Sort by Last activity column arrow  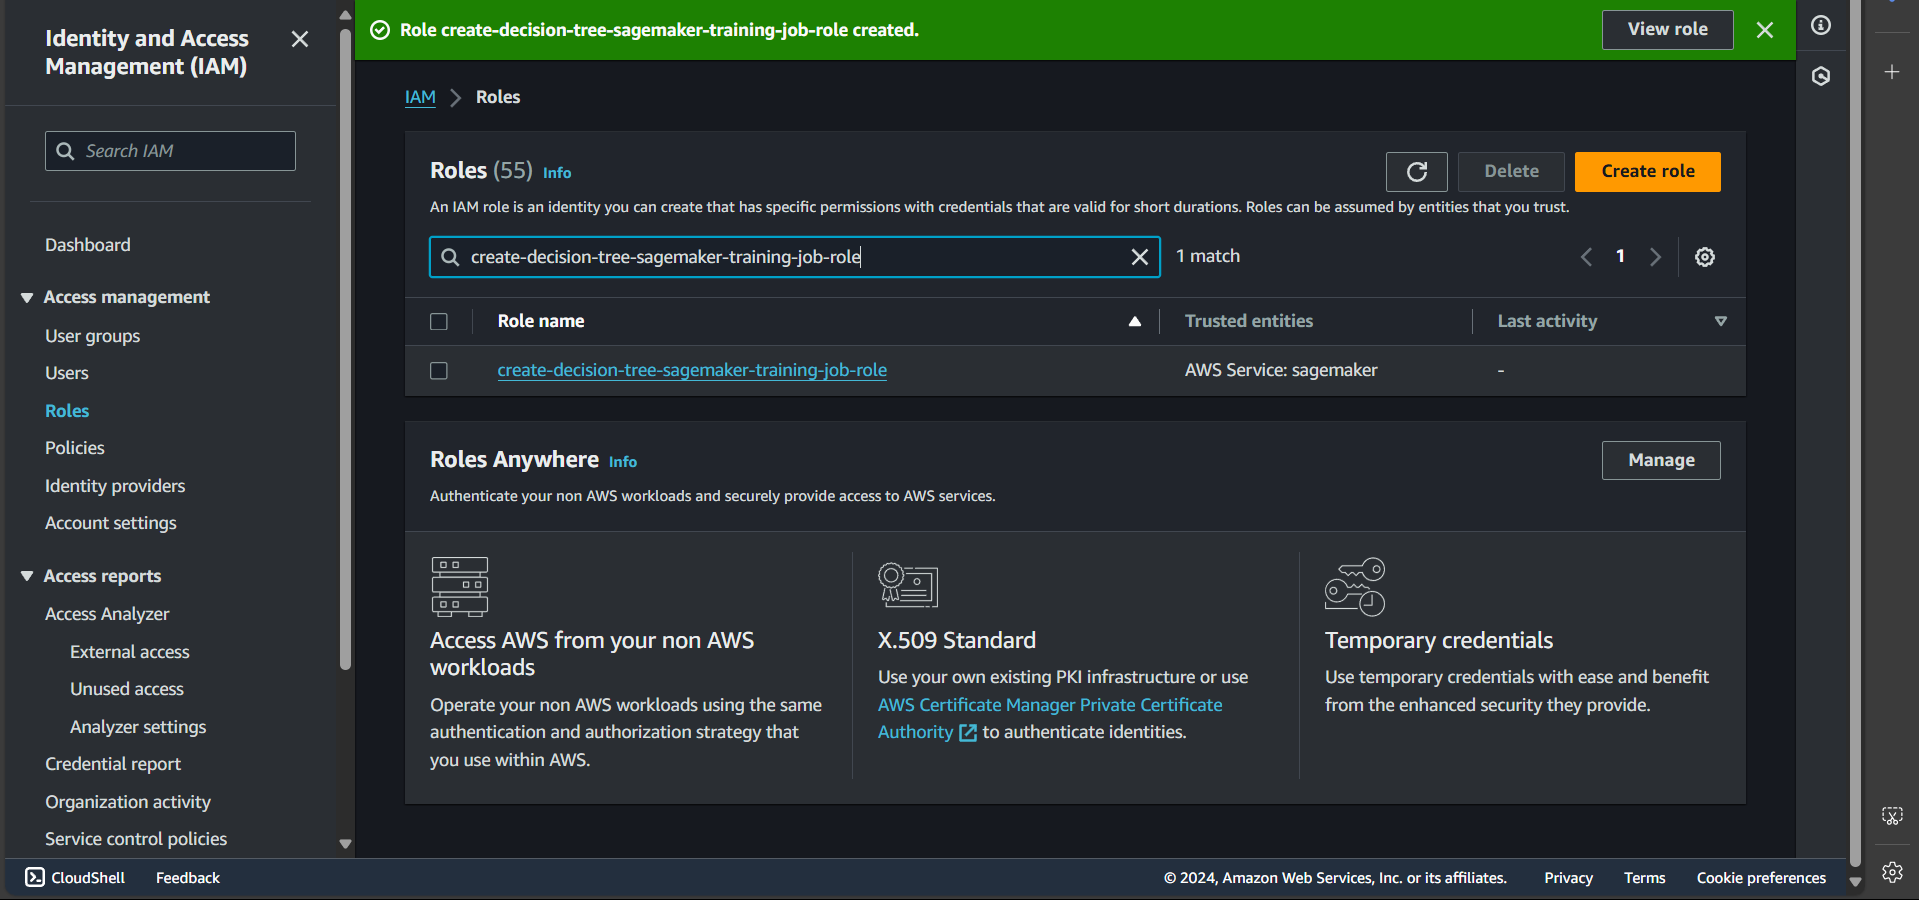[1720, 321]
